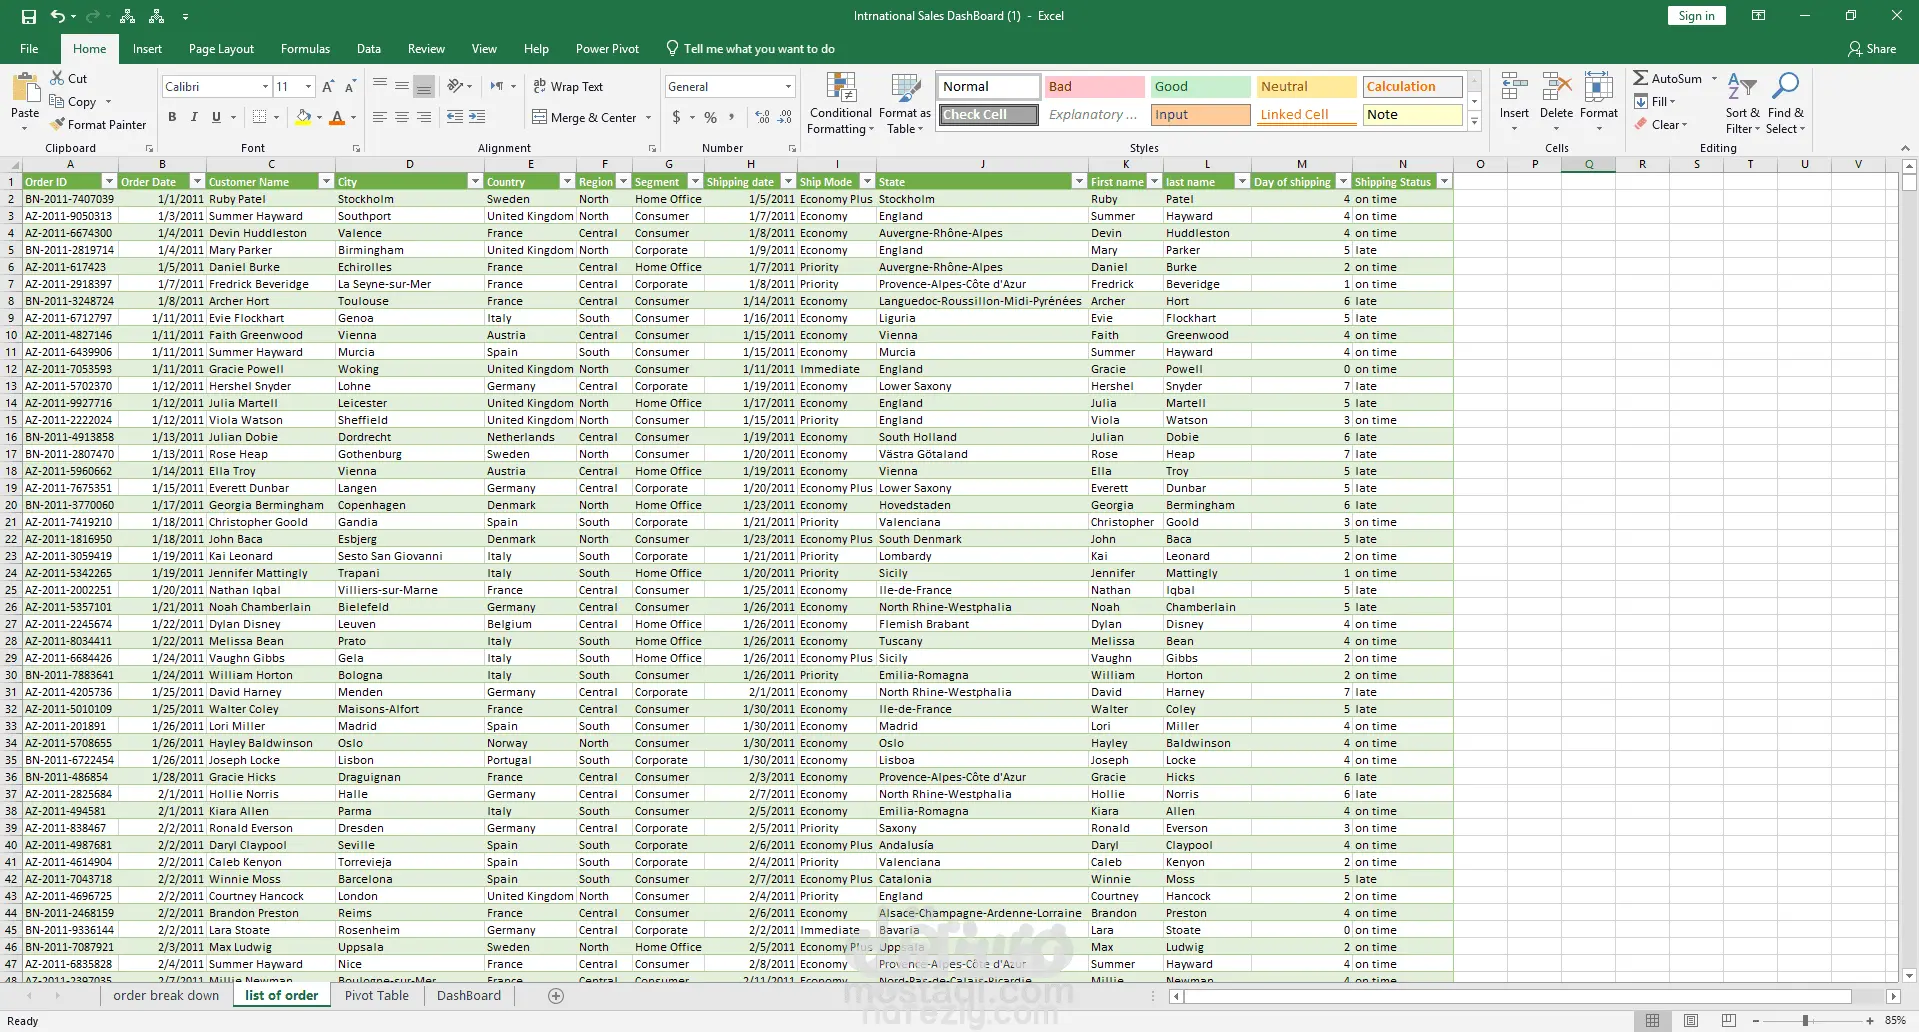Click the Middle Align icon

click(x=402, y=86)
